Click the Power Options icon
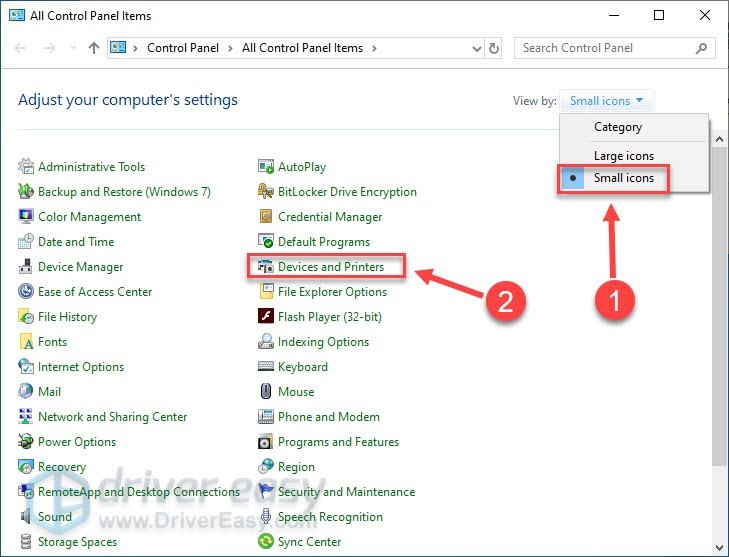 tap(26, 442)
